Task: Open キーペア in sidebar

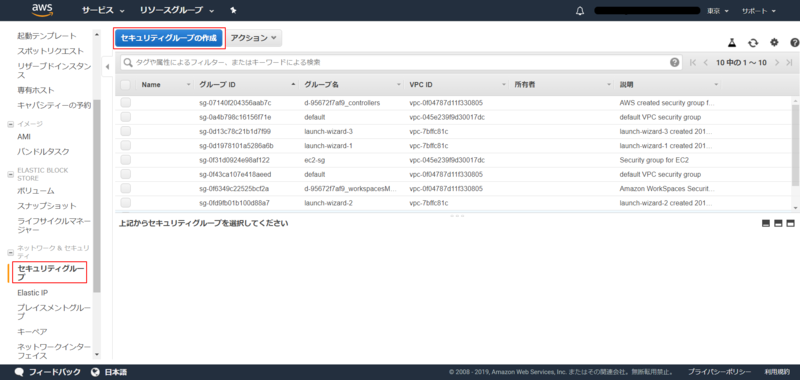Action: click(x=32, y=332)
